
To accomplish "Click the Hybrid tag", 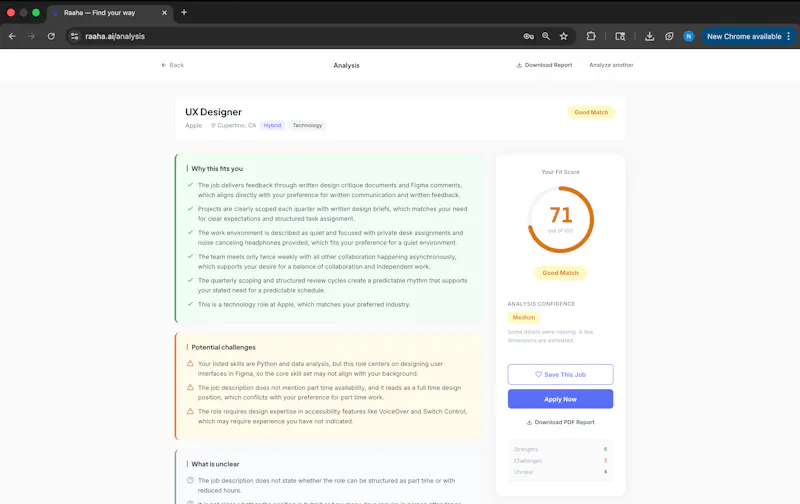I will pos(272,125).
